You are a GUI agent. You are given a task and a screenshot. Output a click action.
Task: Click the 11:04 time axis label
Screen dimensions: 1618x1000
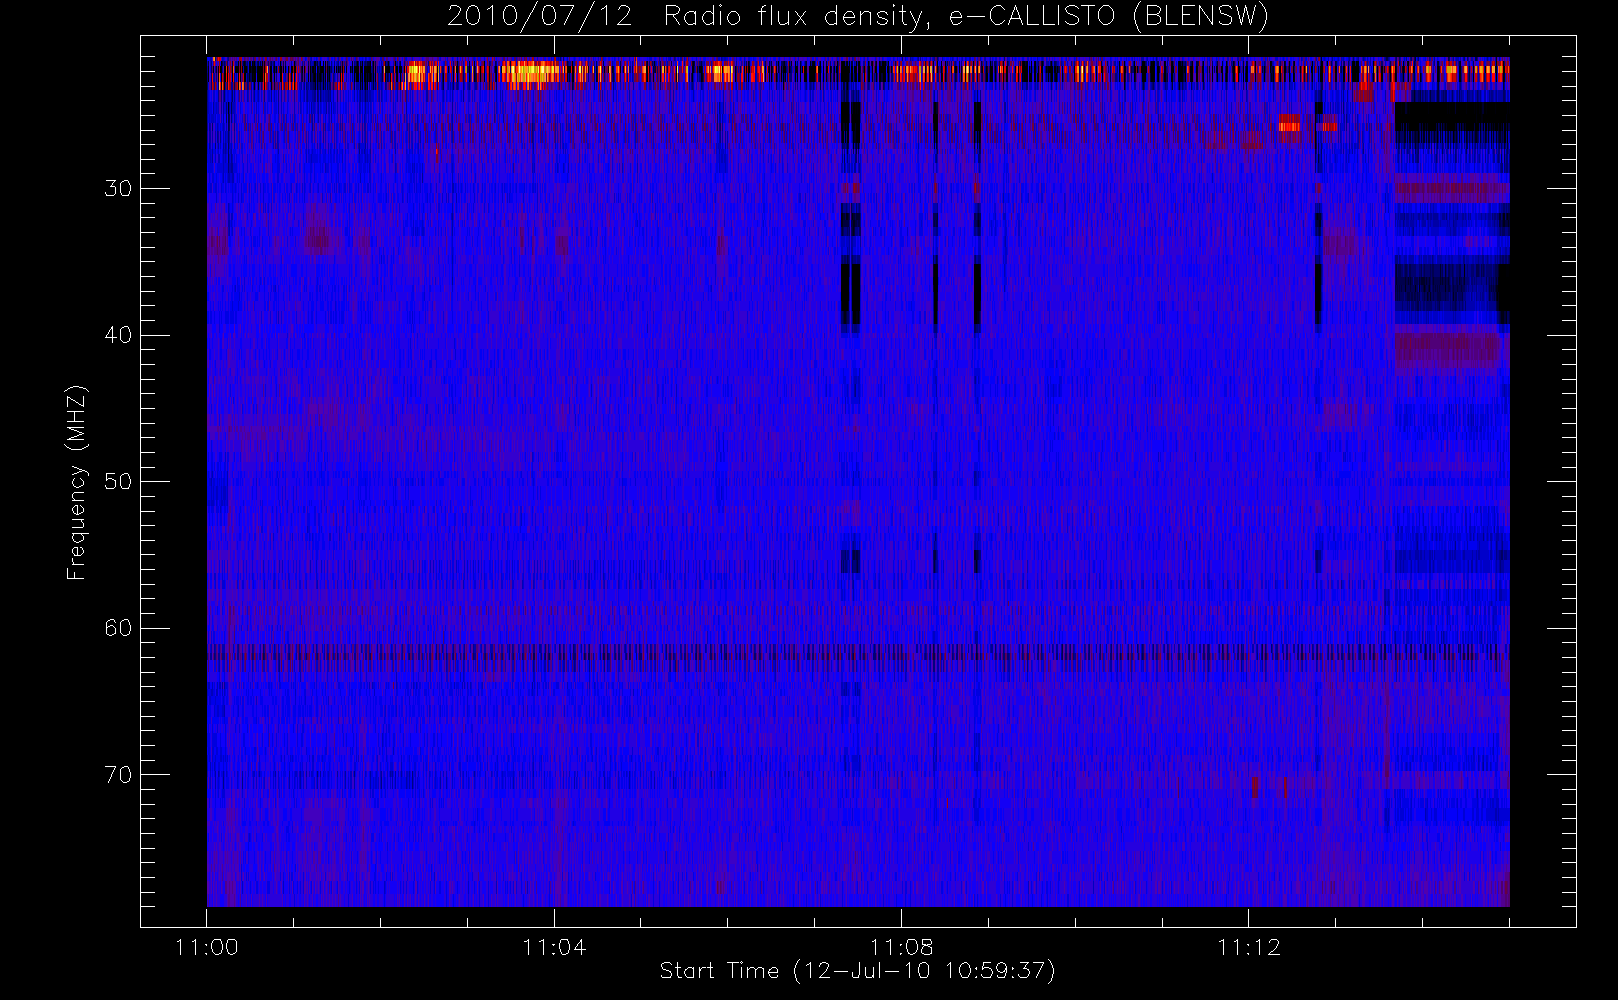pyautogui.click(x=554, y=947)
